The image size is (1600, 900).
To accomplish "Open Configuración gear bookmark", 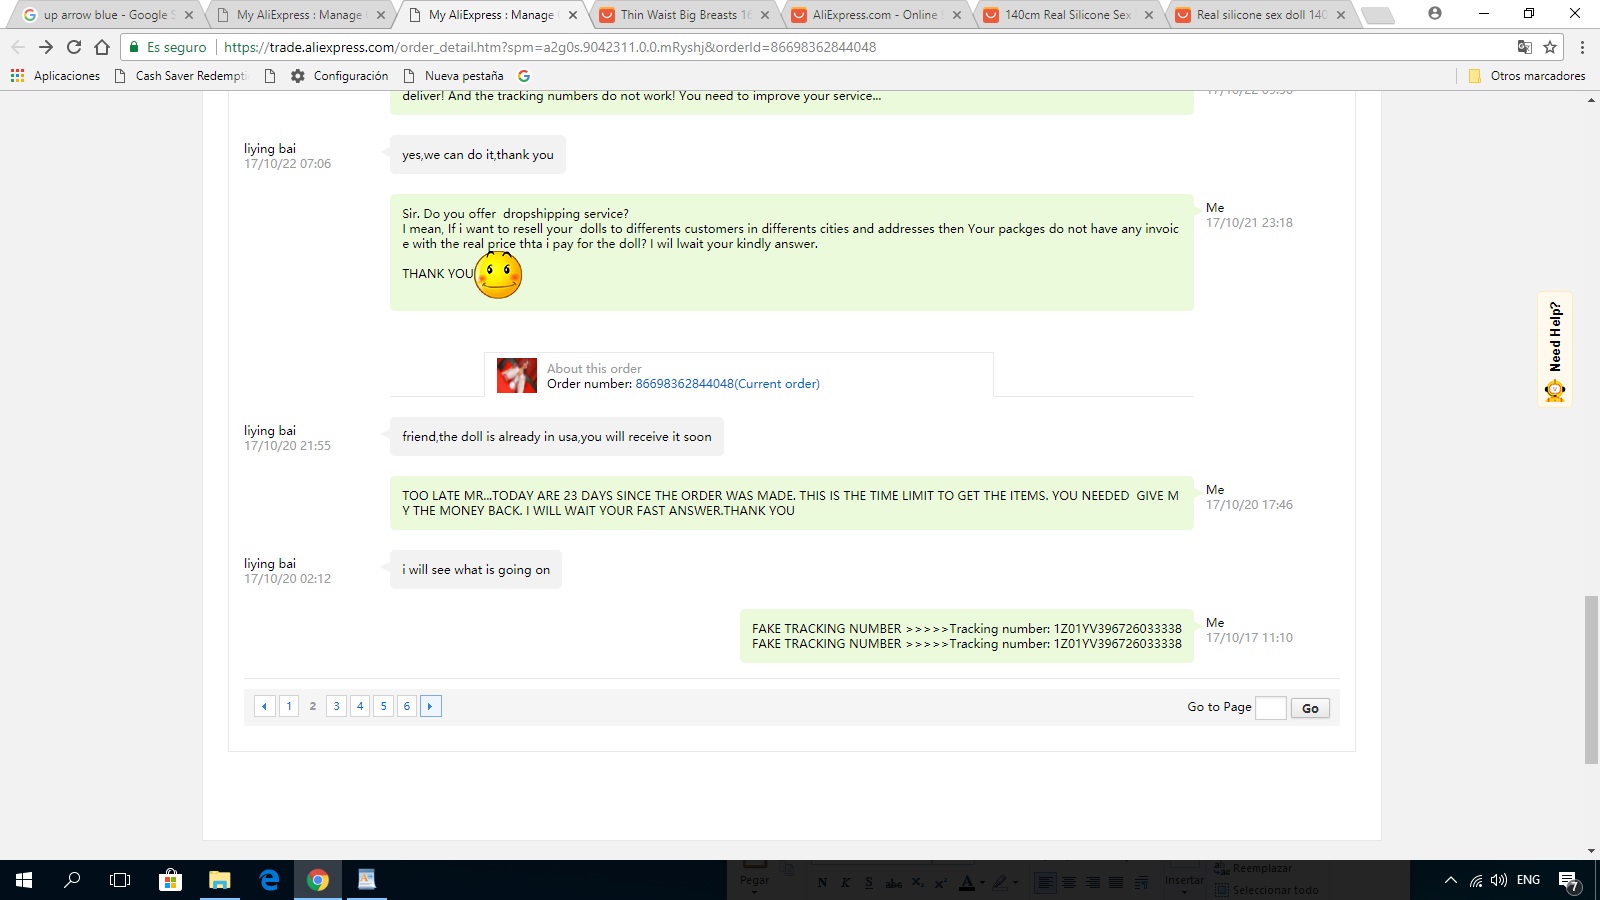I will 340,76.
